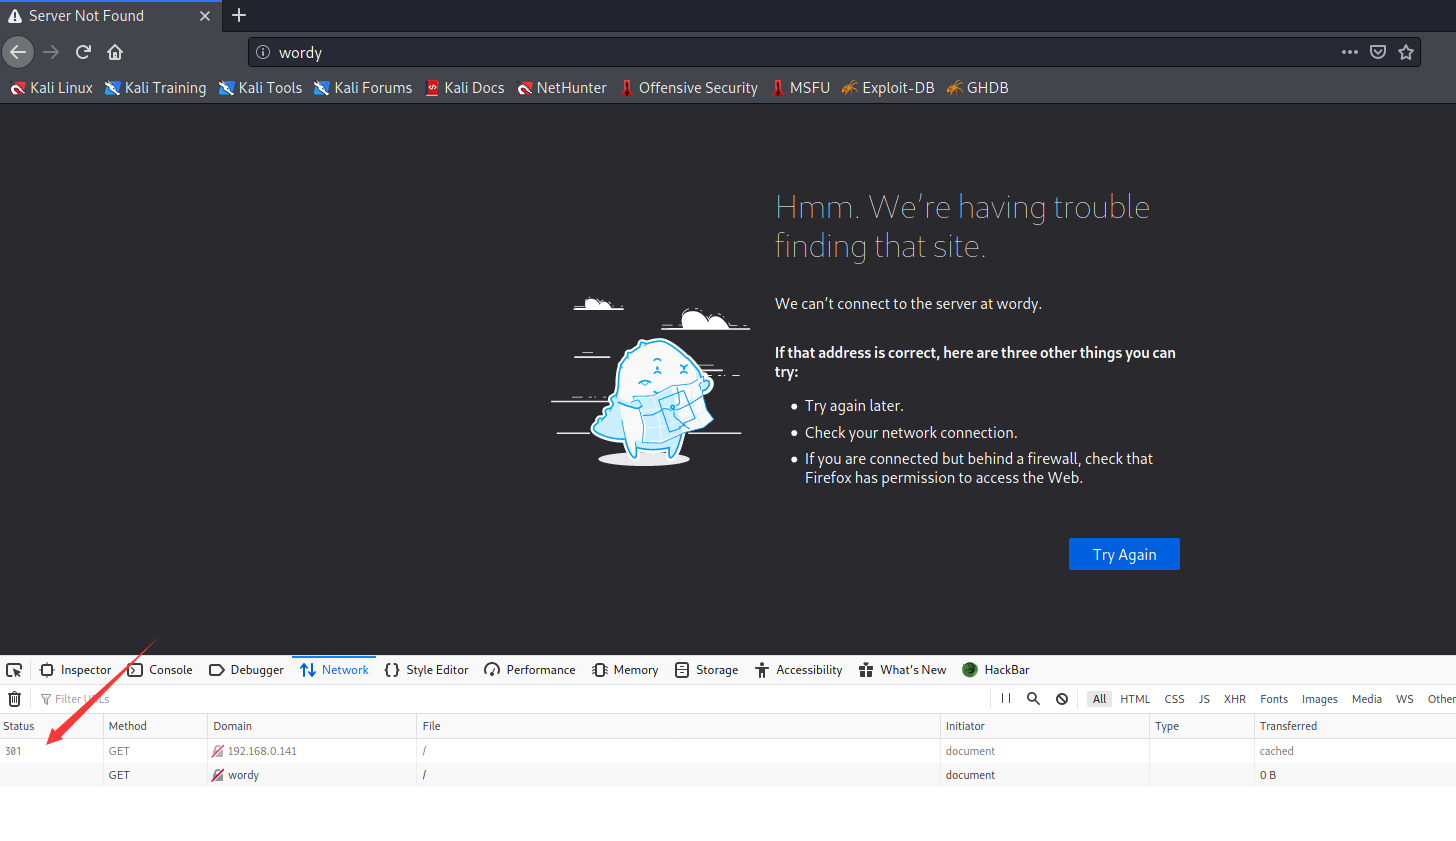
Task: Save page to Pocket icon
Action: pyautogui.click(x=1378, y=52)
